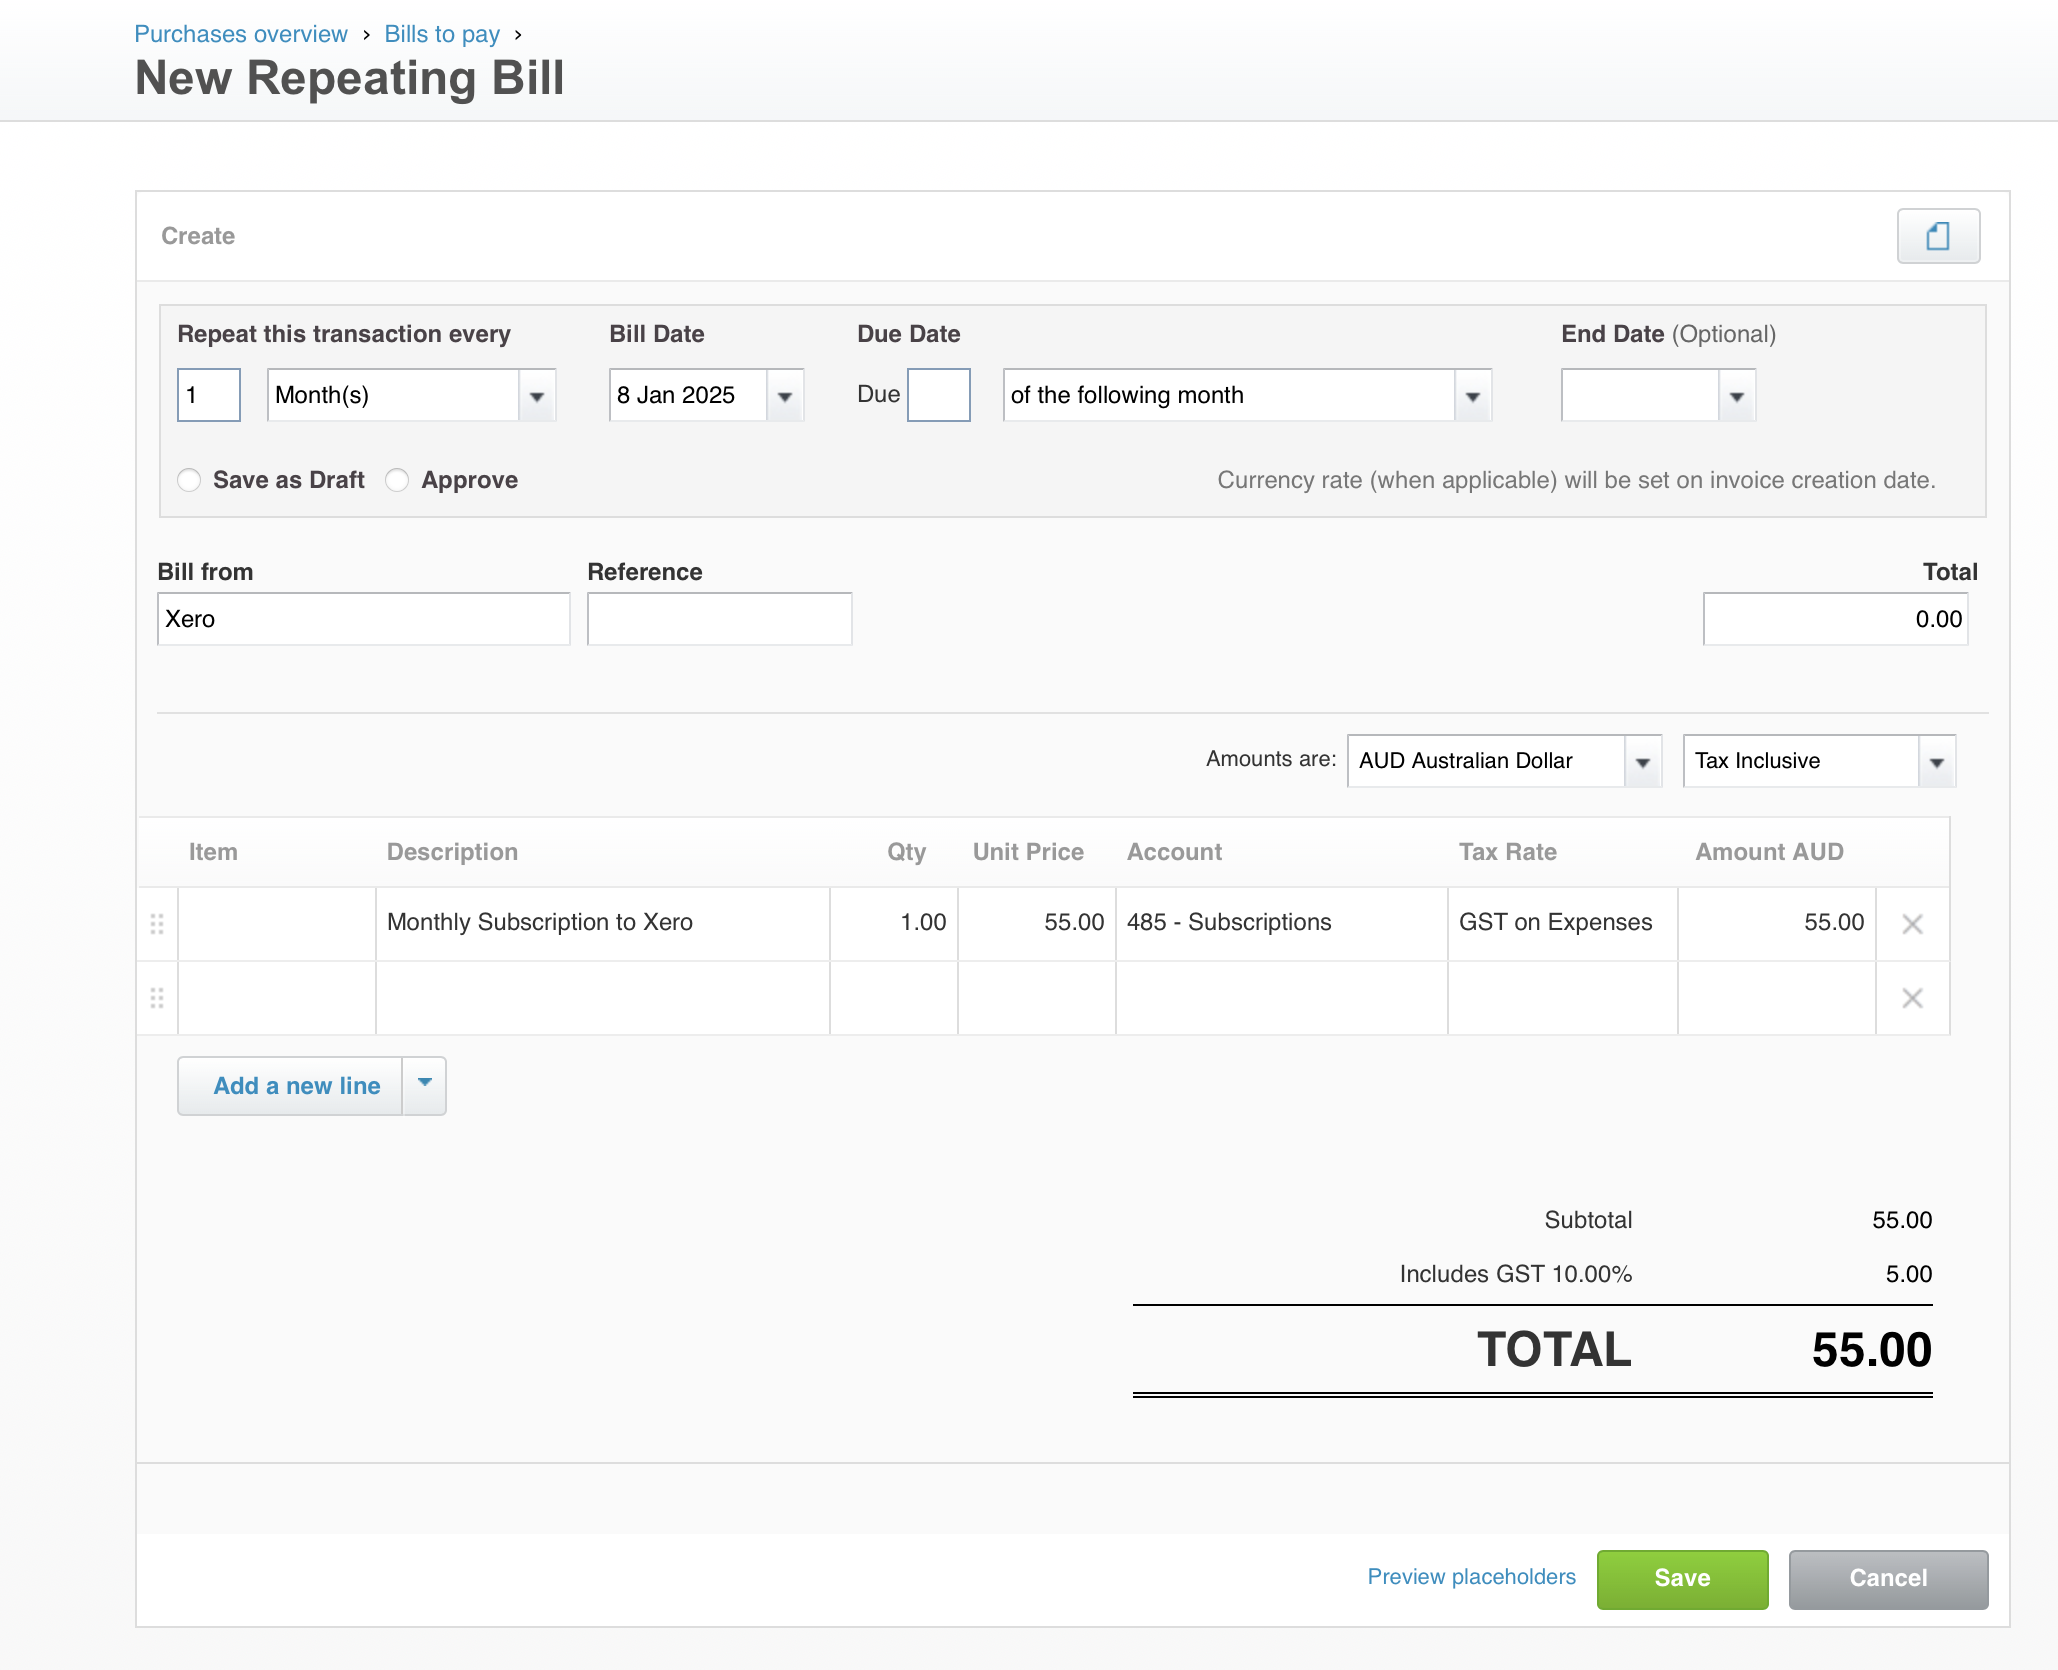Select the Save as Draft option
2058x1670 pixels.
pos(189,480)
